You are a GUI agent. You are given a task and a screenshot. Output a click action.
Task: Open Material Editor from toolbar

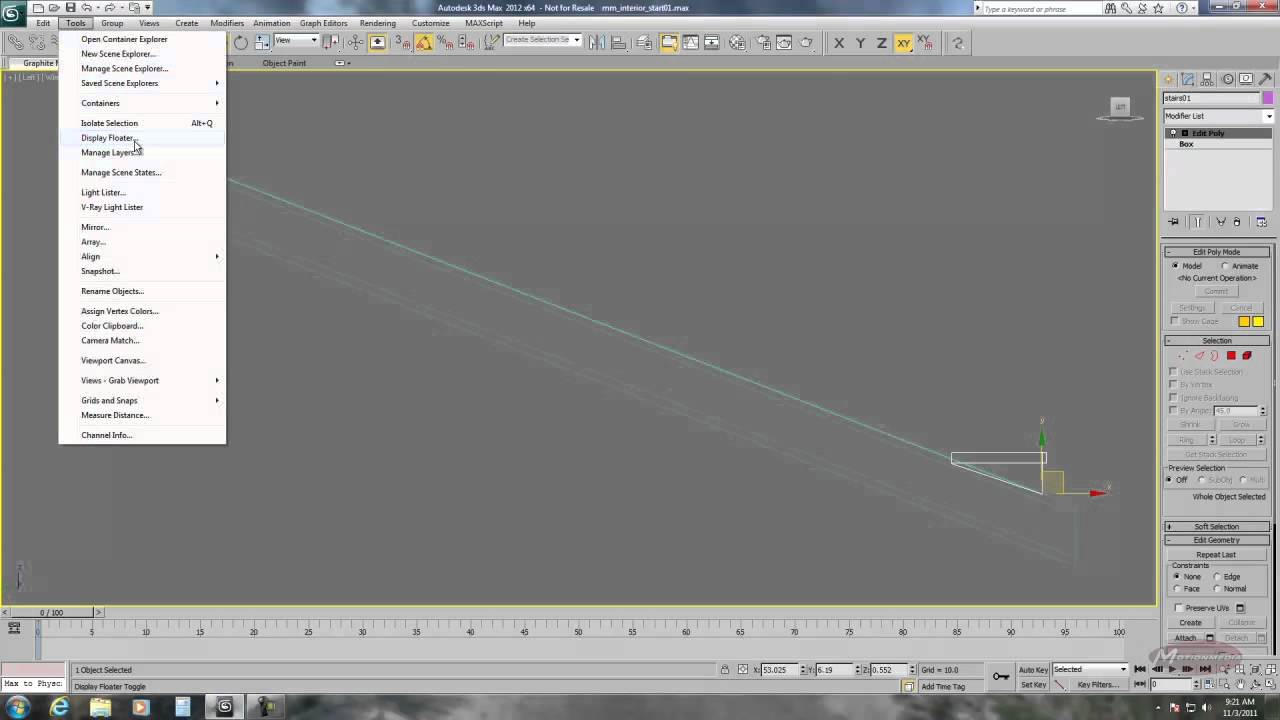[738, 42]
